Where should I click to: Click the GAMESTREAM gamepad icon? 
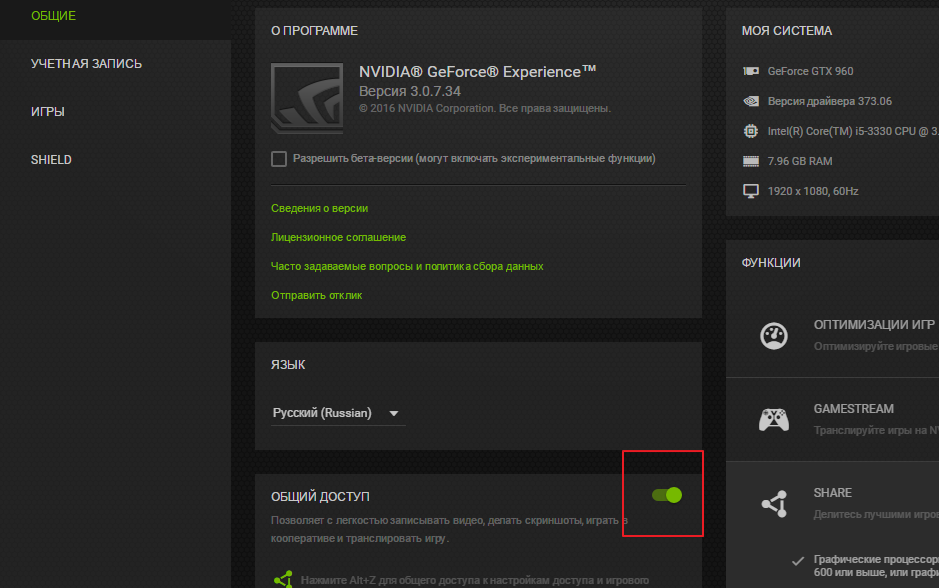(774, 419)
